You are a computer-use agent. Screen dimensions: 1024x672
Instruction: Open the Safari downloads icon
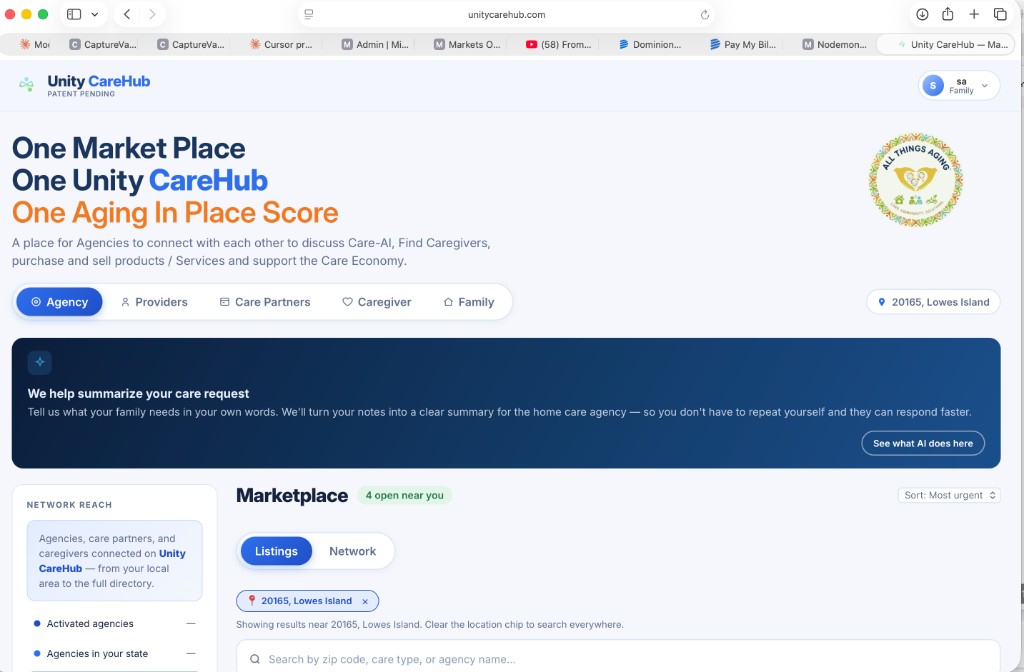[922, 14]
